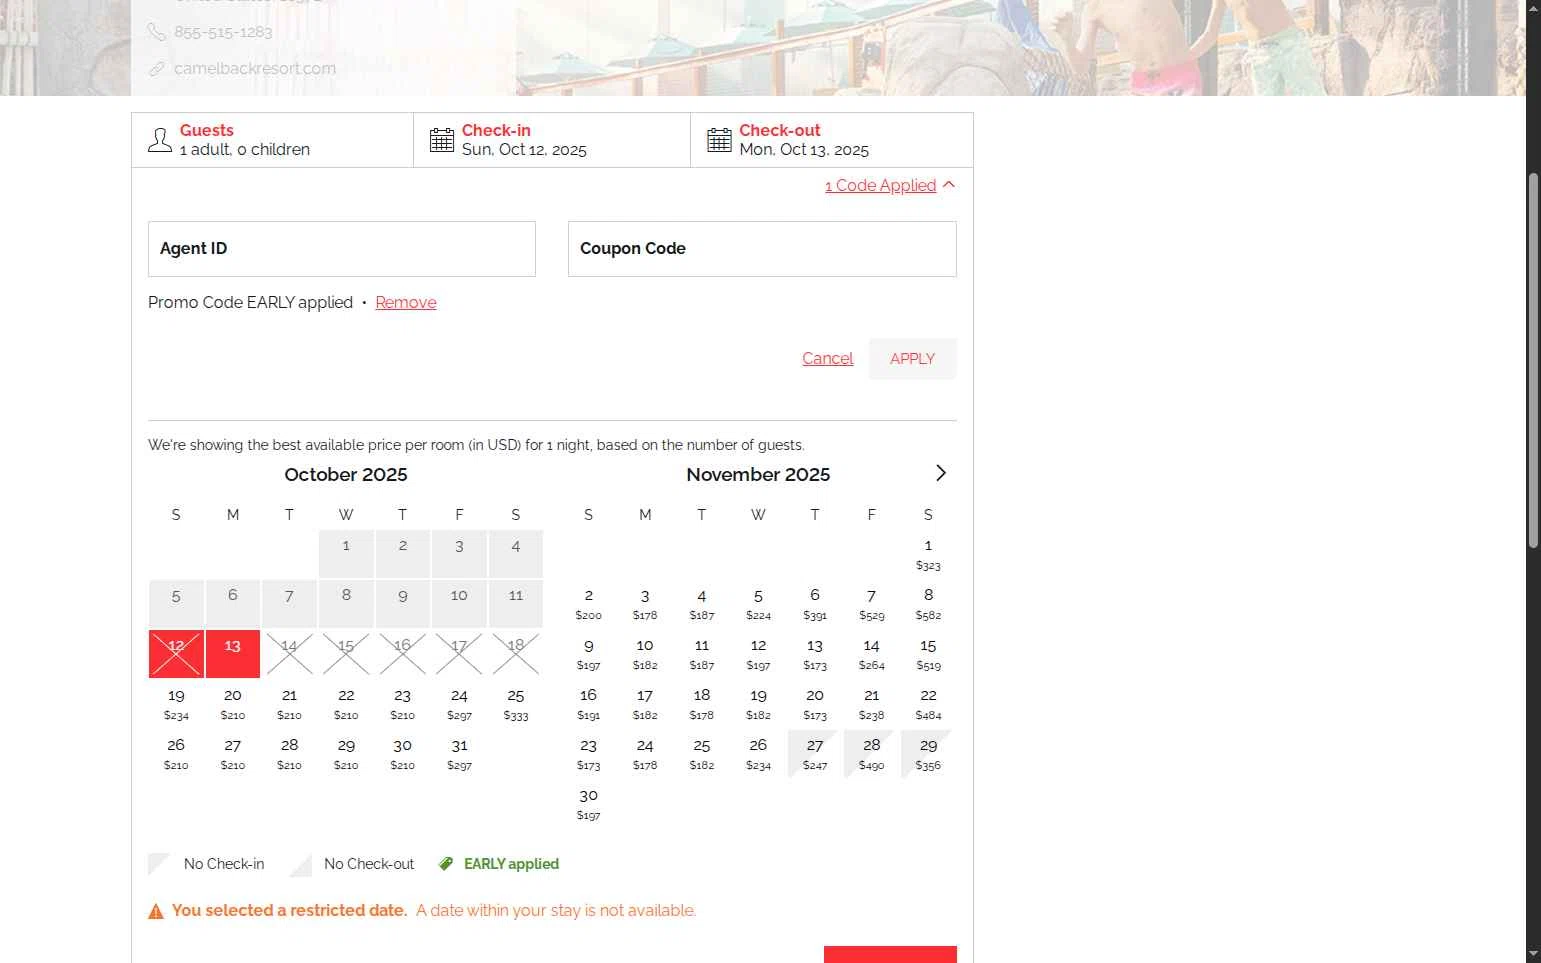Viewport: 1541px width, 963px height.
Task: Select November 16 priced $191
Action: pyautogui.click(x=588, y=704)
